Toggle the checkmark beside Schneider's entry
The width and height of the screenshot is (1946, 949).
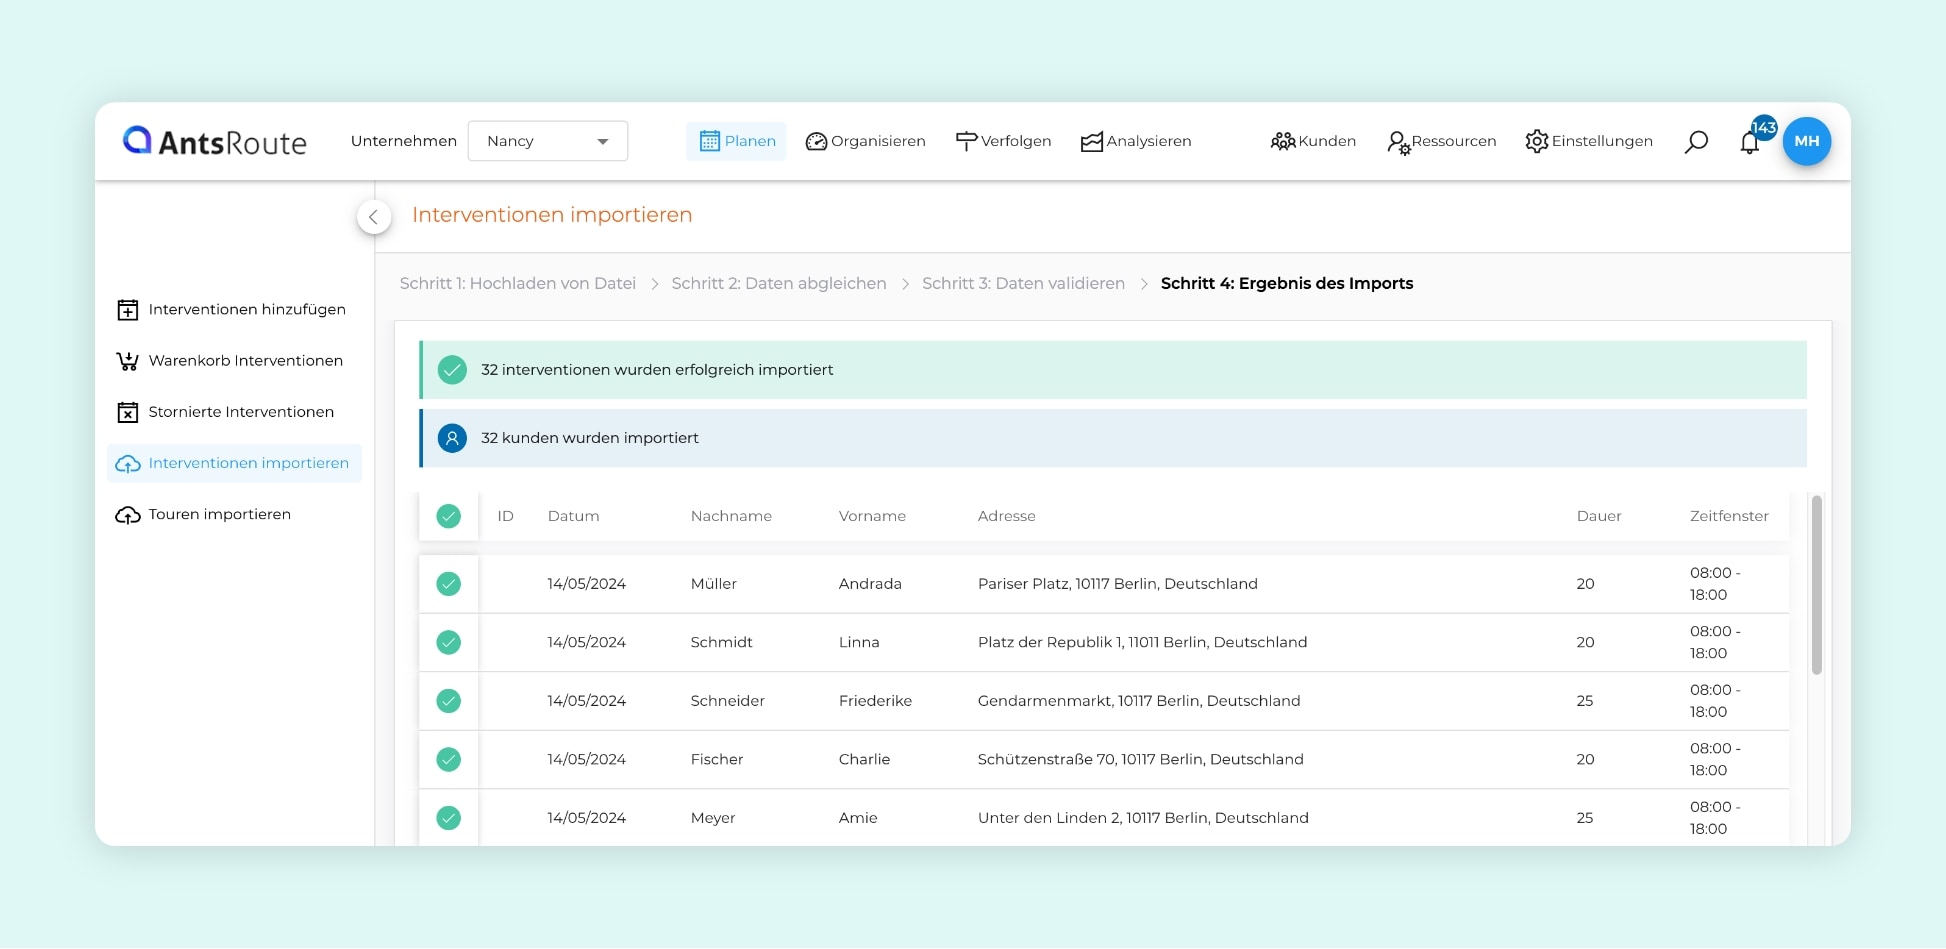coord(448,701)
